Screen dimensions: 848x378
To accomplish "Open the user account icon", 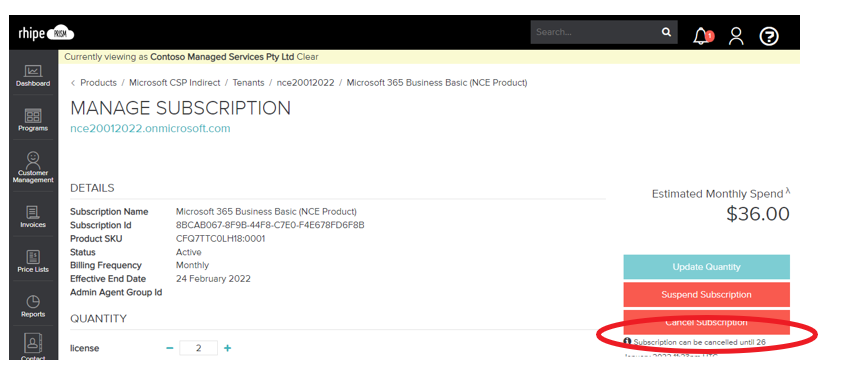I will [736, 36].
